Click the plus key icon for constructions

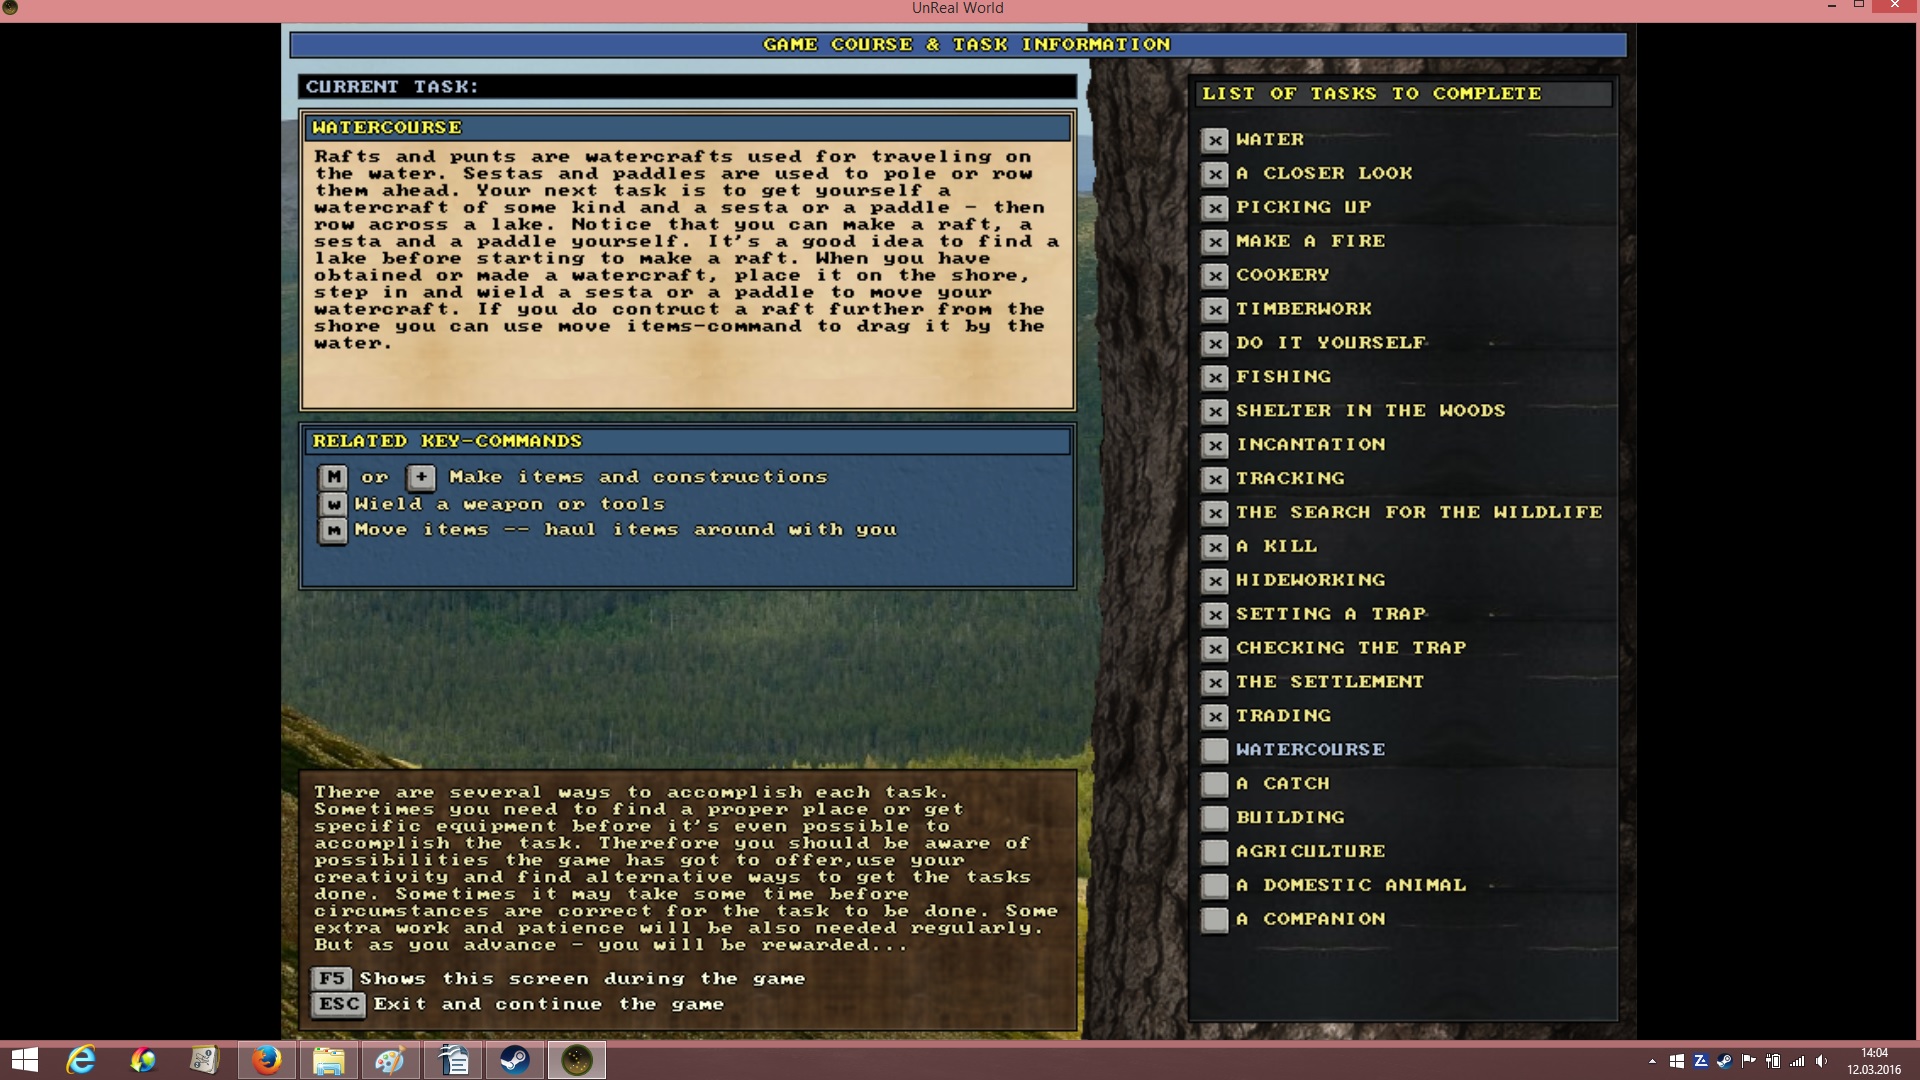[421, 477]
